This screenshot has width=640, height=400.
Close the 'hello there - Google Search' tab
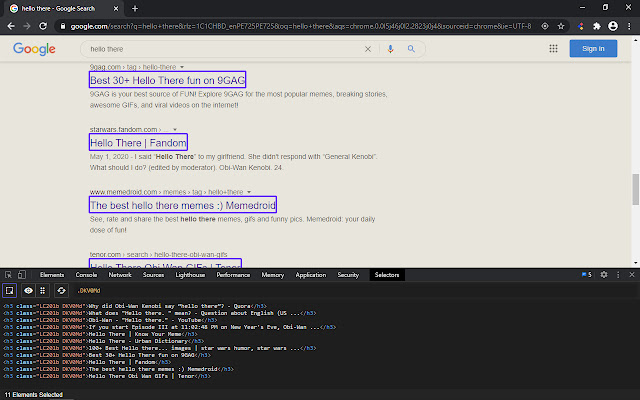(x=116, y=9)
